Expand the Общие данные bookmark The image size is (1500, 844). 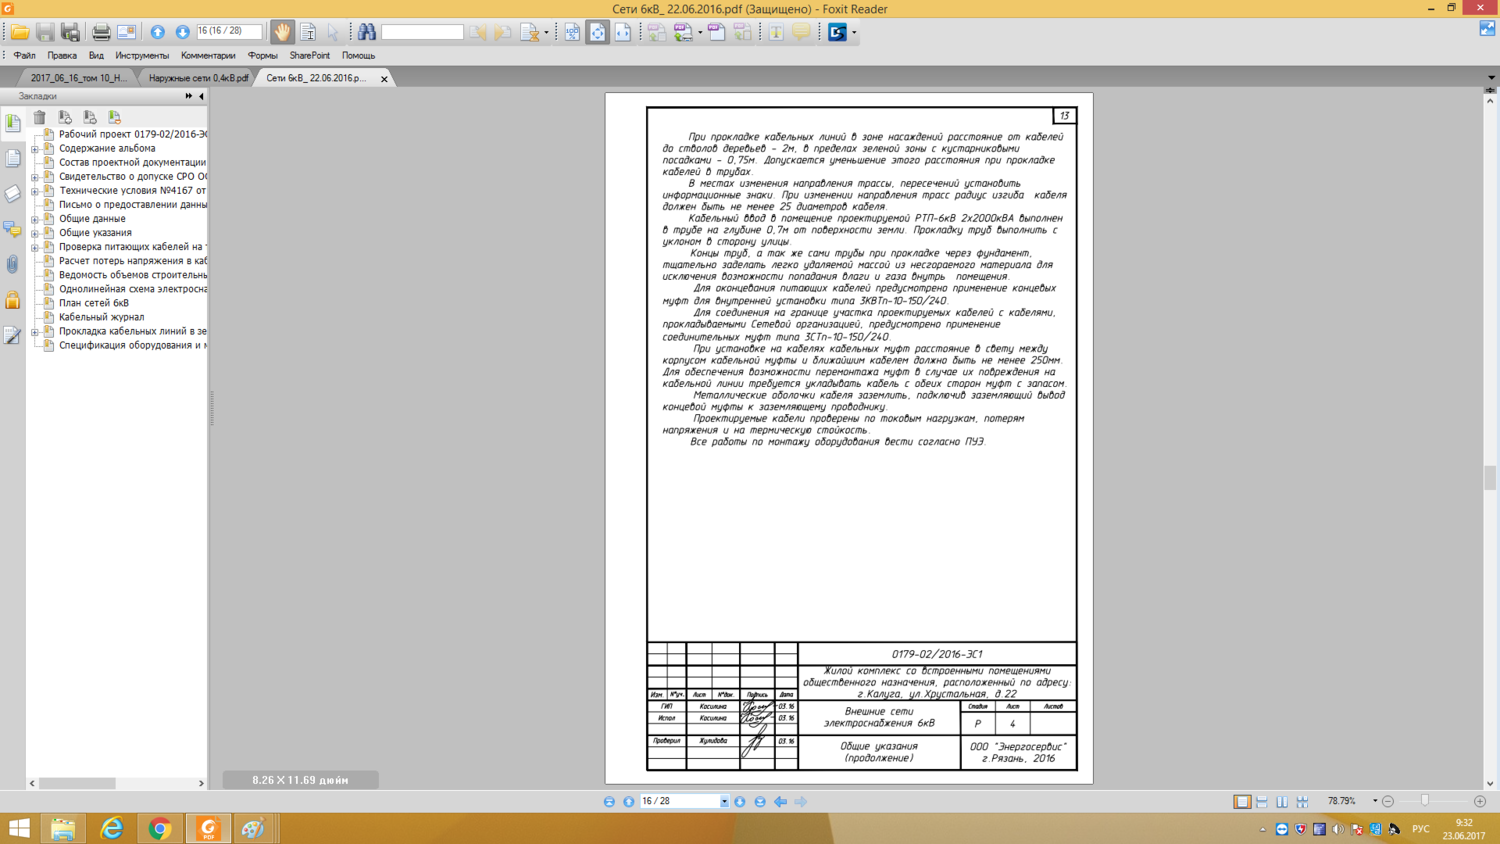pyautogui.click(x=35, y=219)
